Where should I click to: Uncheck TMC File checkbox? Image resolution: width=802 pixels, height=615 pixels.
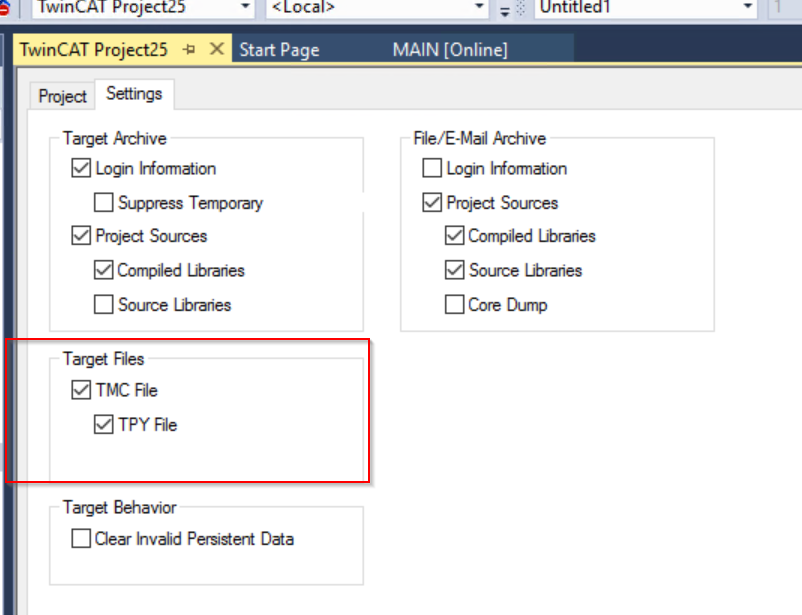click(x=81, y=390)
